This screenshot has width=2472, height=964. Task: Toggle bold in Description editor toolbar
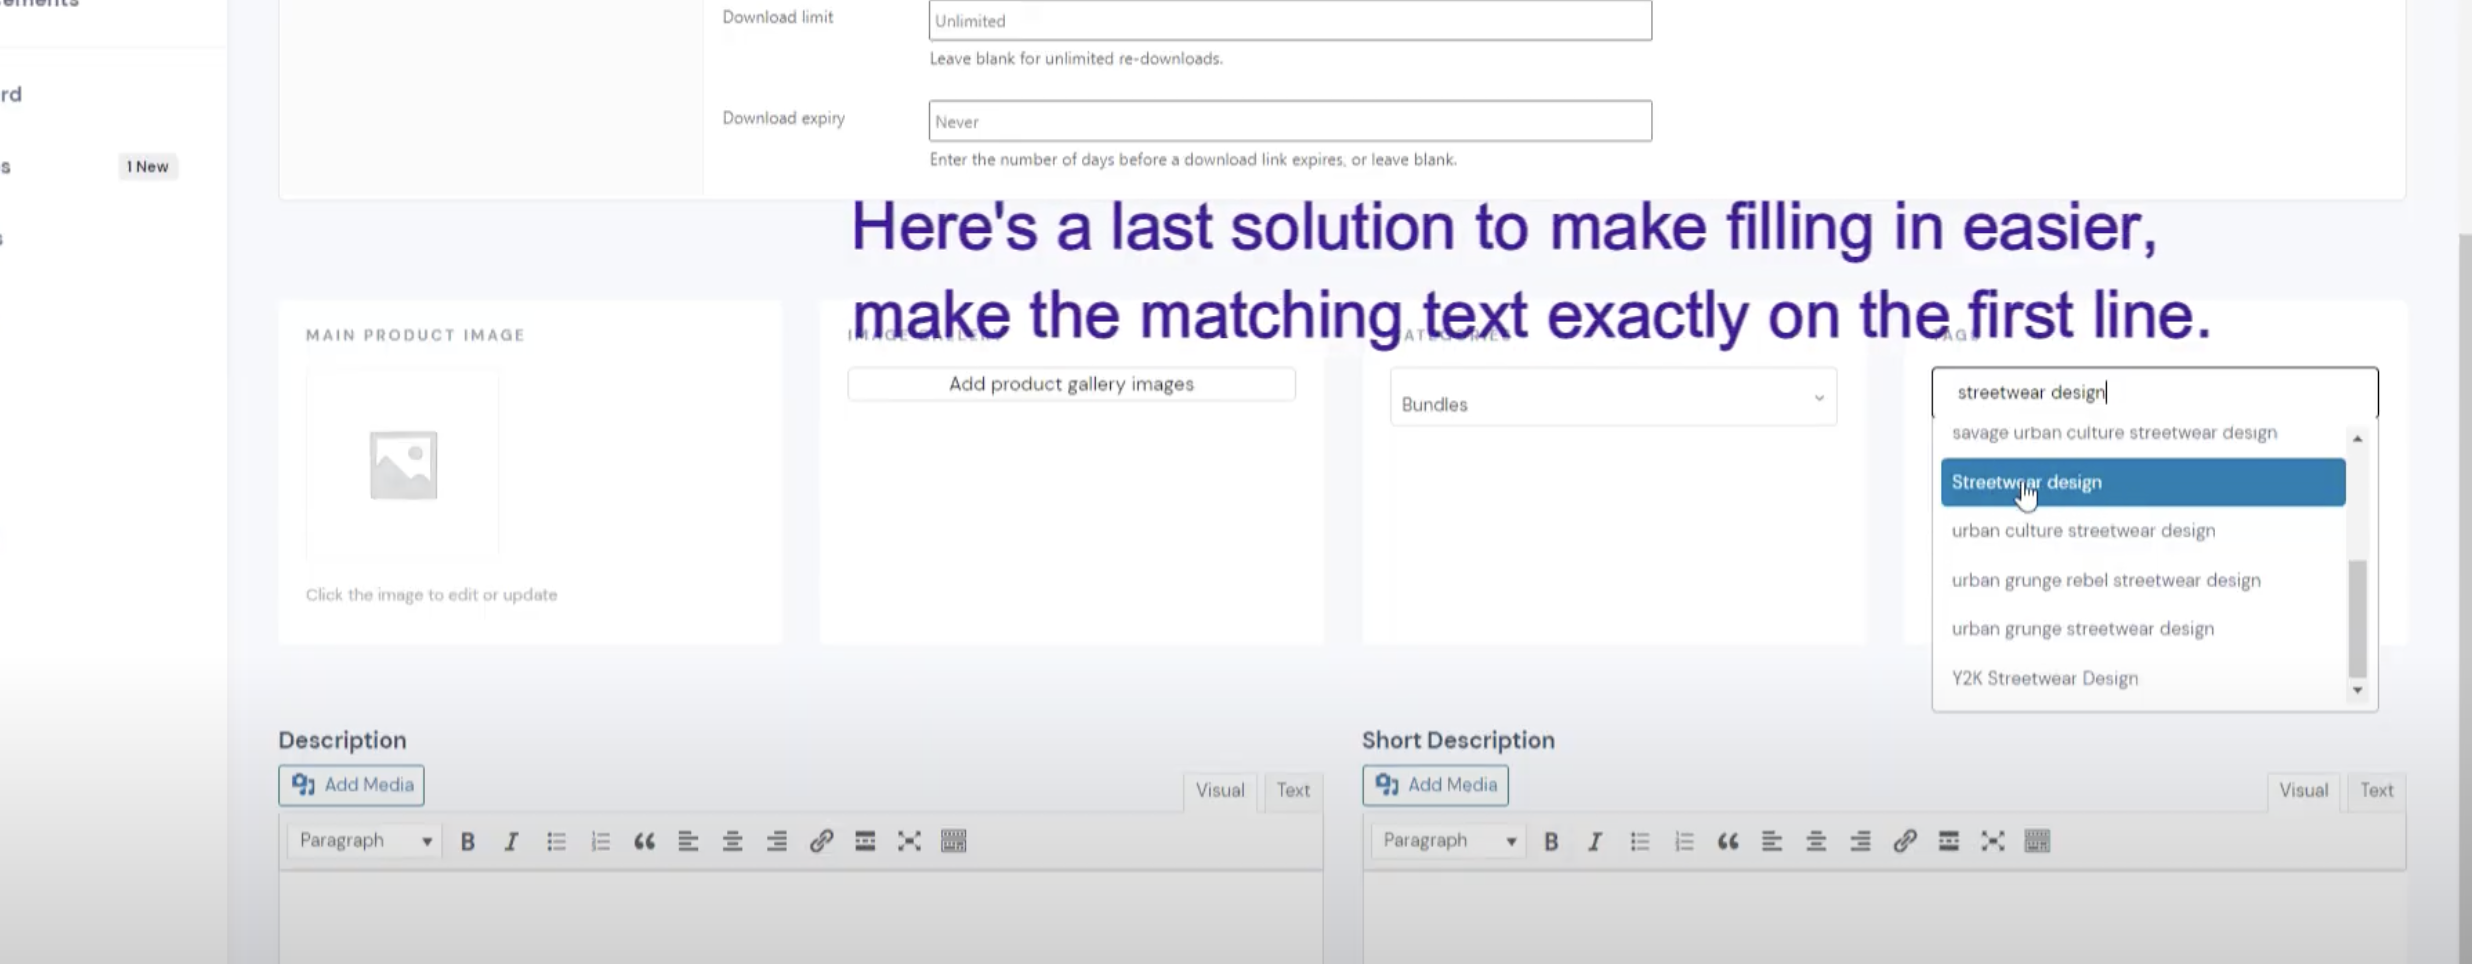[467, 841]
